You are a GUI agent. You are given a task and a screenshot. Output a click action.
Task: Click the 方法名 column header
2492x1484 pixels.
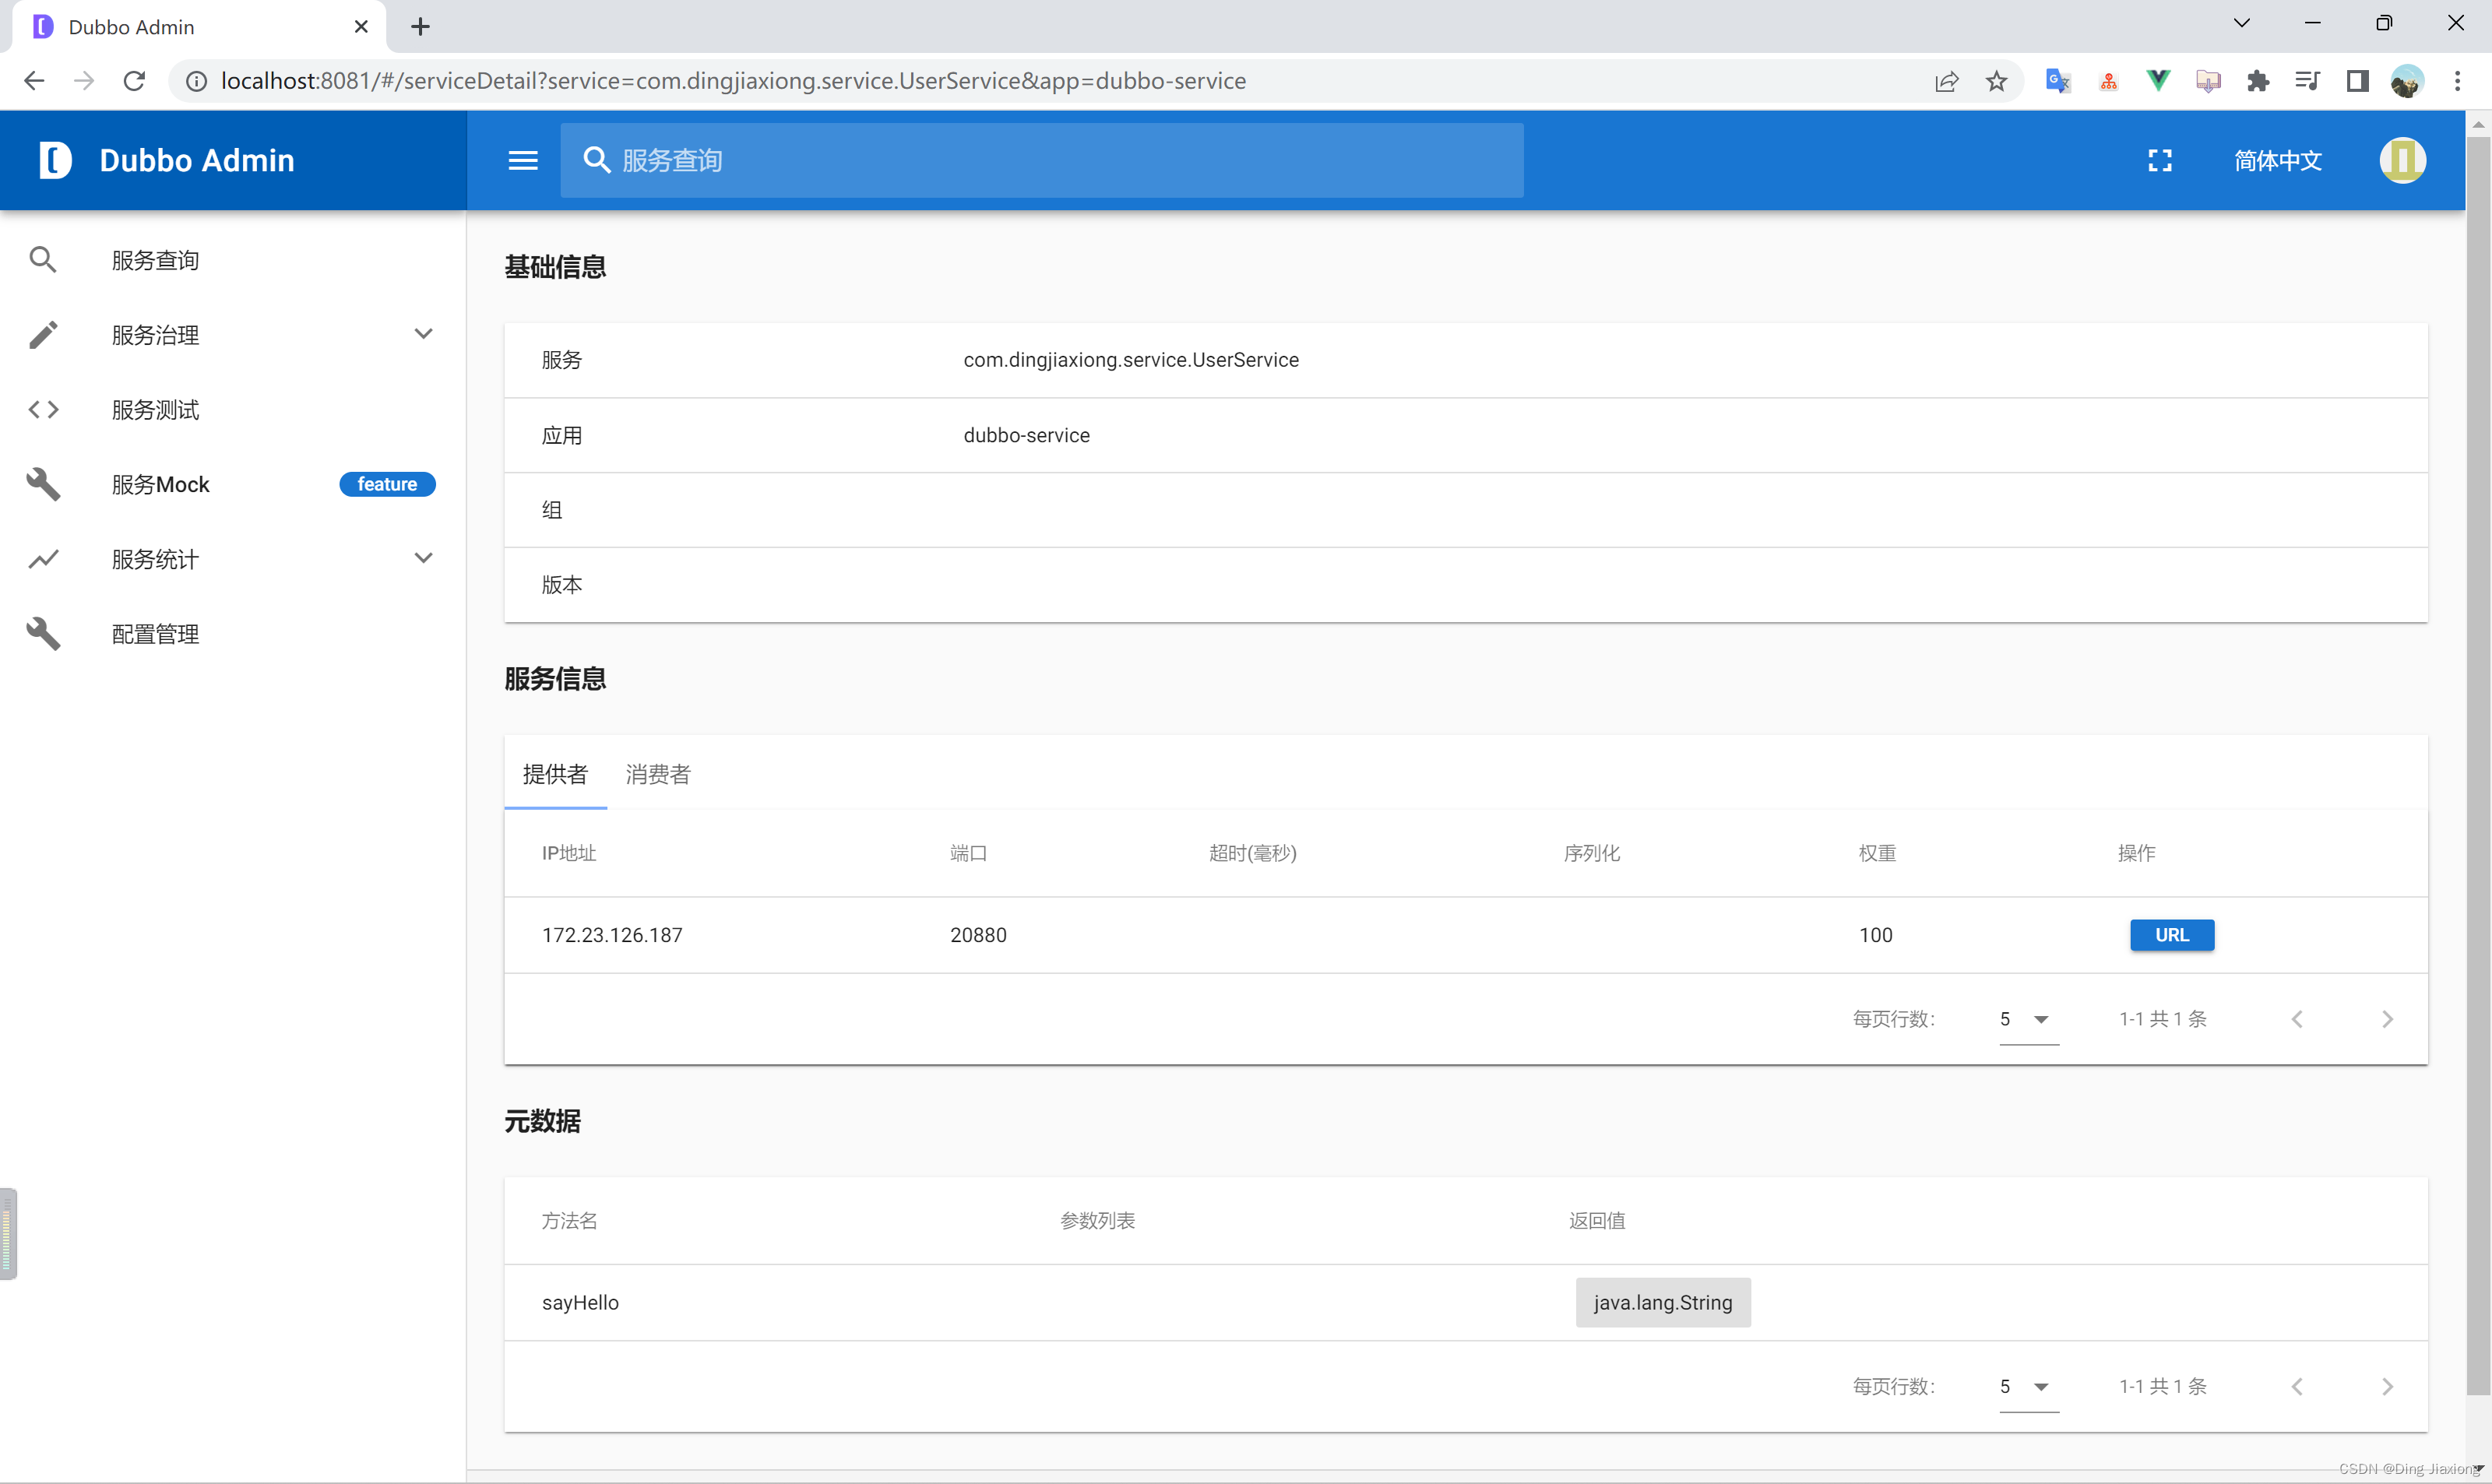pyautogui.click(x=569, y=1221)
